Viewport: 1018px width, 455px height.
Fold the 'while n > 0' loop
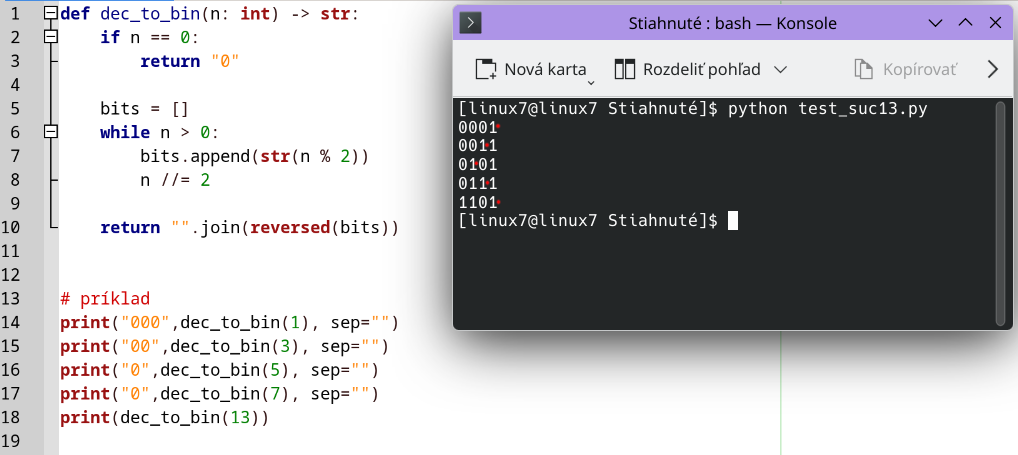point(51,132)
